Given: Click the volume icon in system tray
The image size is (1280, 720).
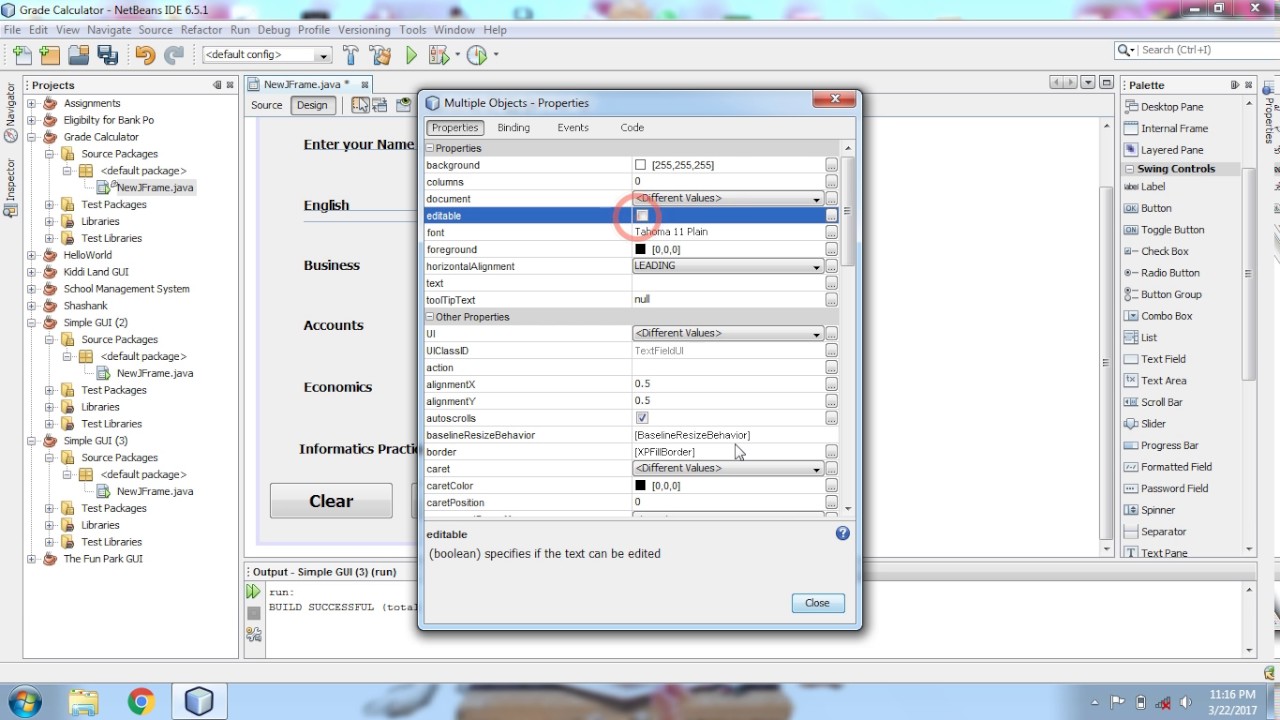Looking at the screenshot, I should 1186,702.
